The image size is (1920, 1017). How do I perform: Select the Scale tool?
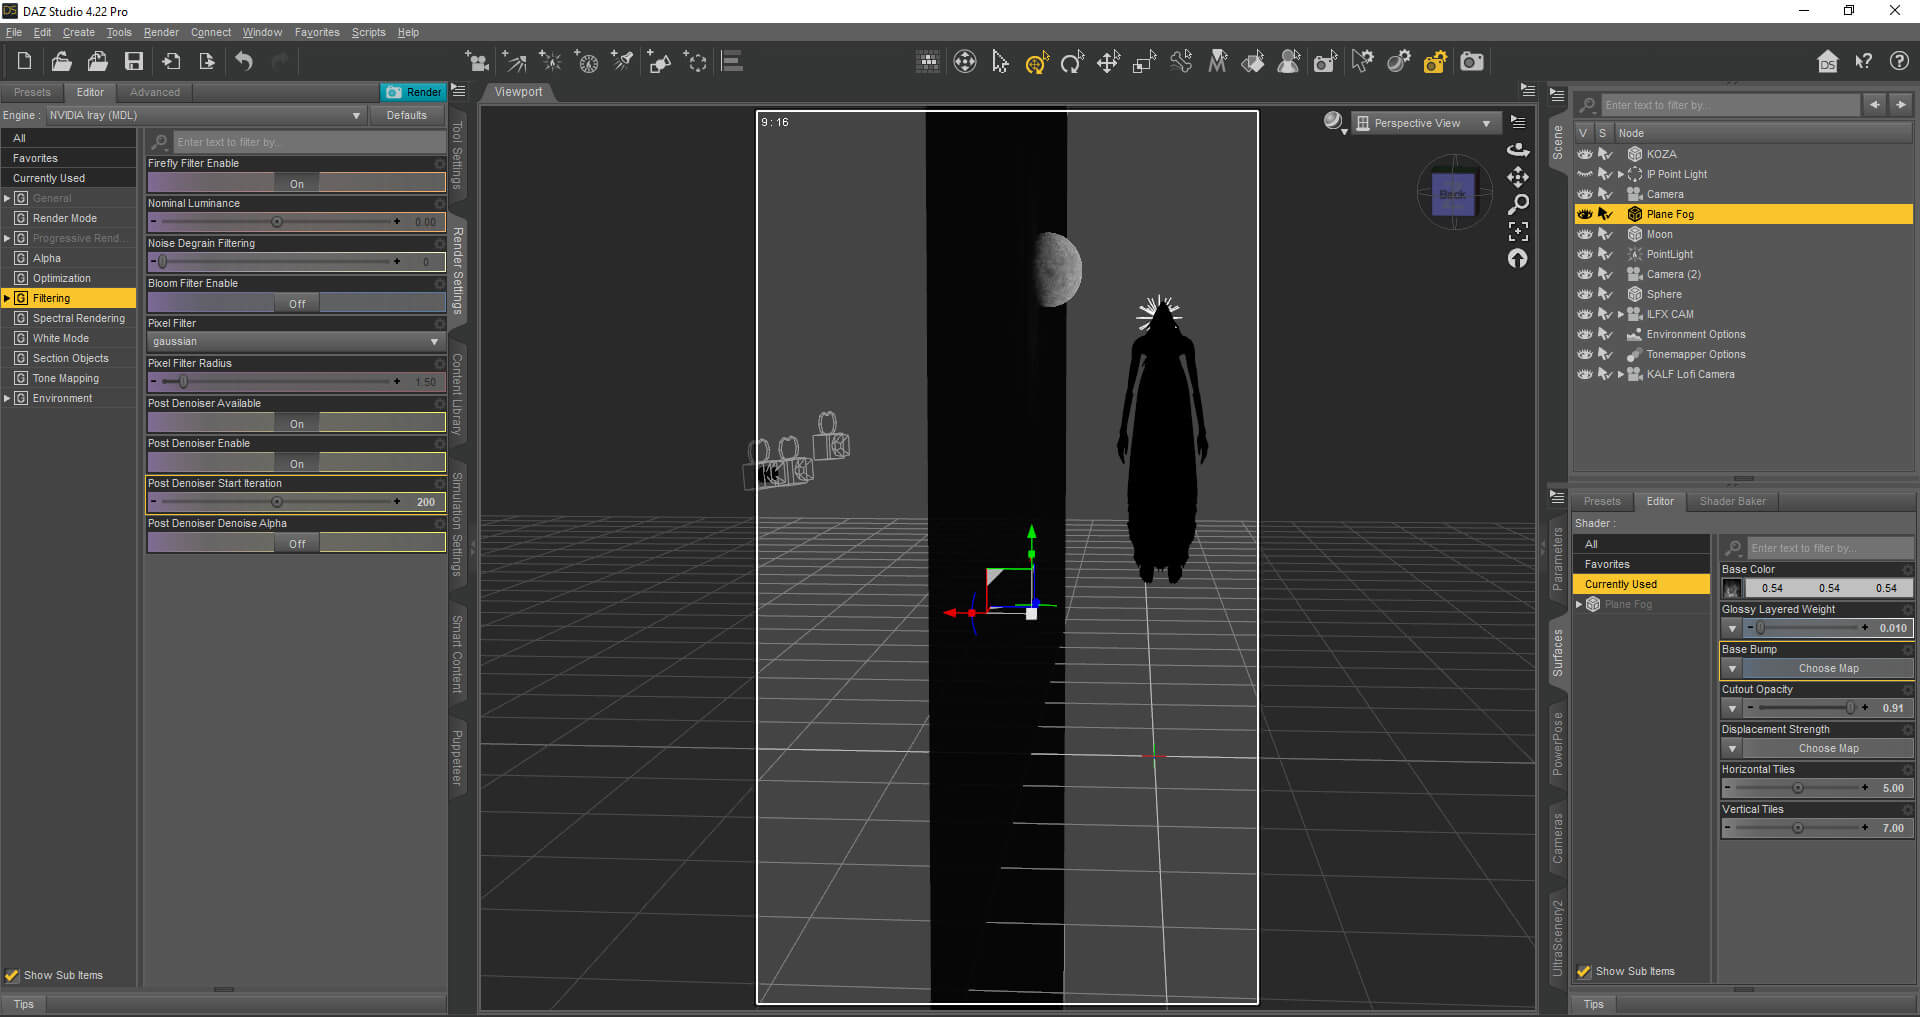(x=1144, y=62)
